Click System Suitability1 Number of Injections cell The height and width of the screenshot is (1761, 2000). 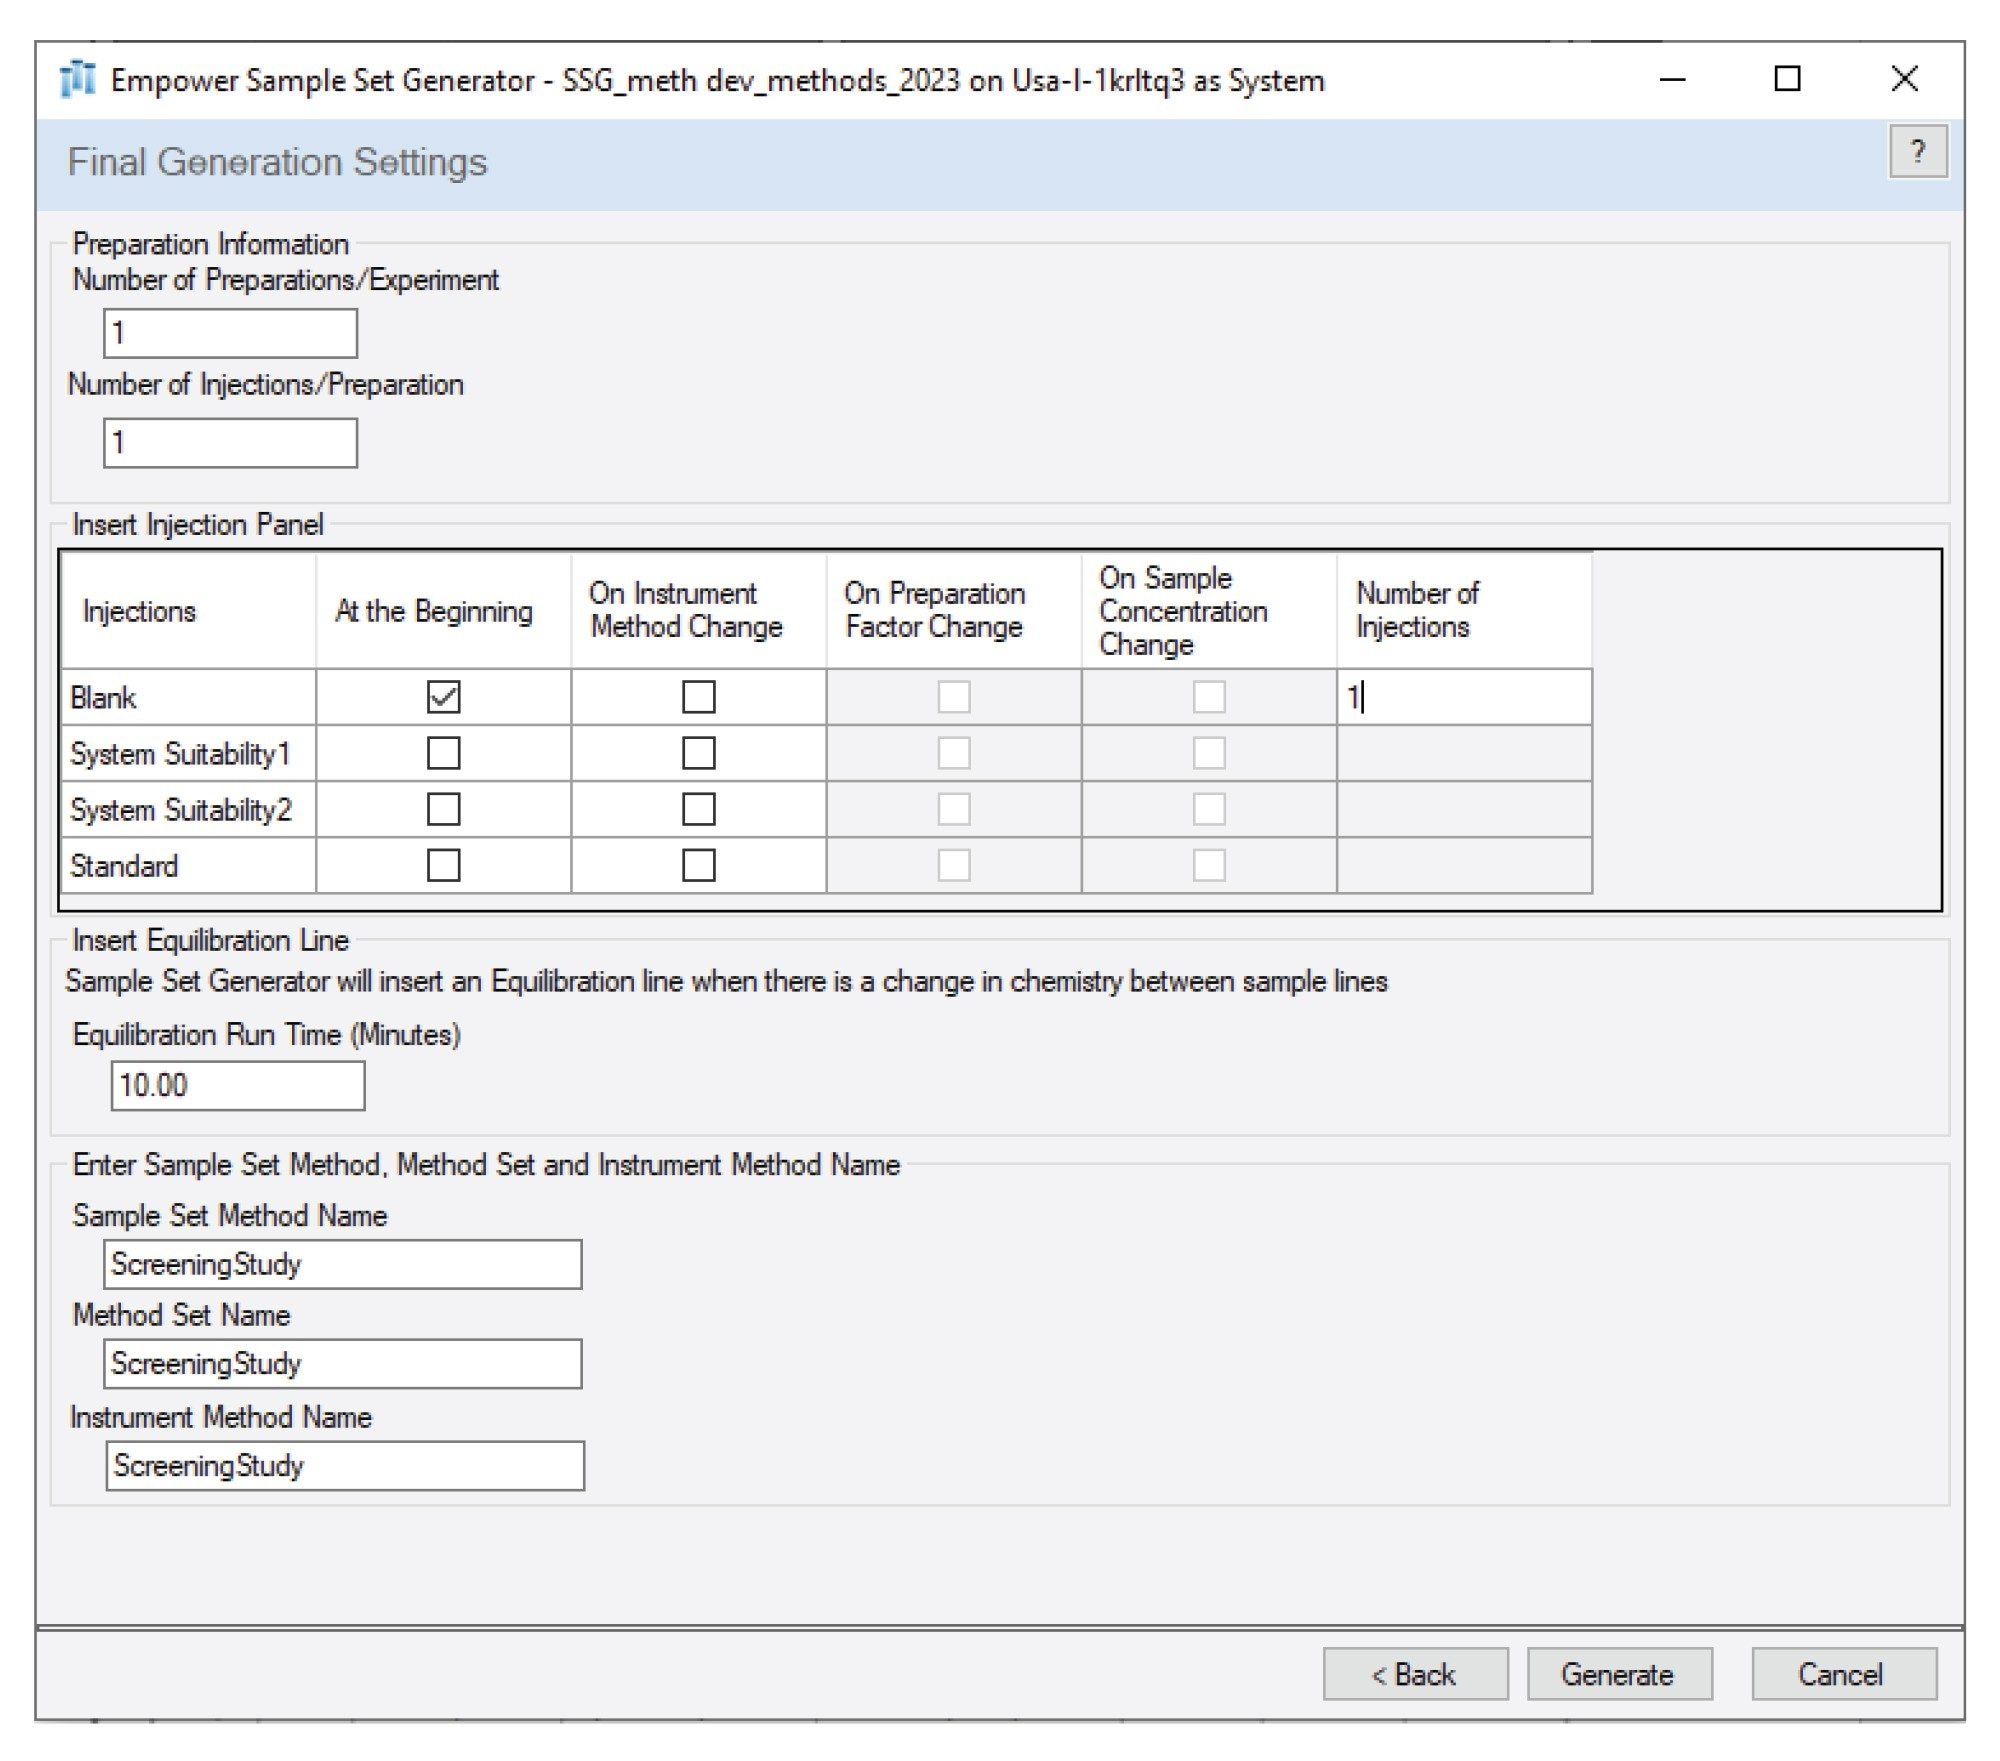click(1464, 753)
